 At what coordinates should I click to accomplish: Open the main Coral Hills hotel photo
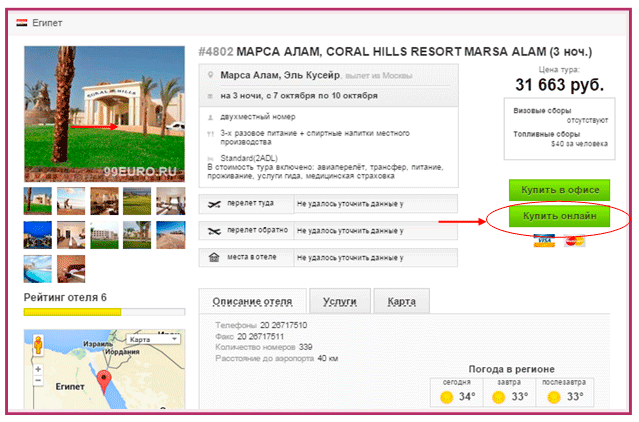[x=104, y=114]
